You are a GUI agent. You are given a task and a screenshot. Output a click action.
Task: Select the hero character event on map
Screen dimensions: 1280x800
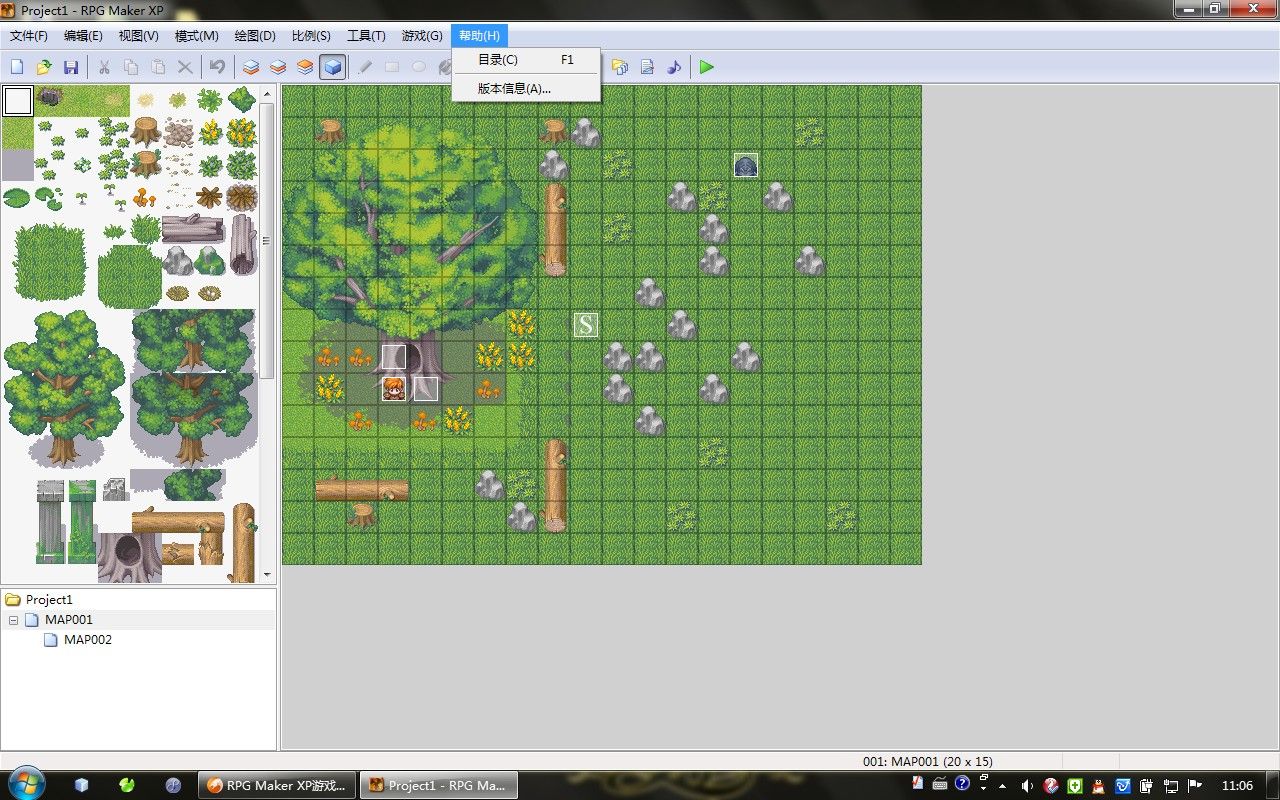click(394, 389)
